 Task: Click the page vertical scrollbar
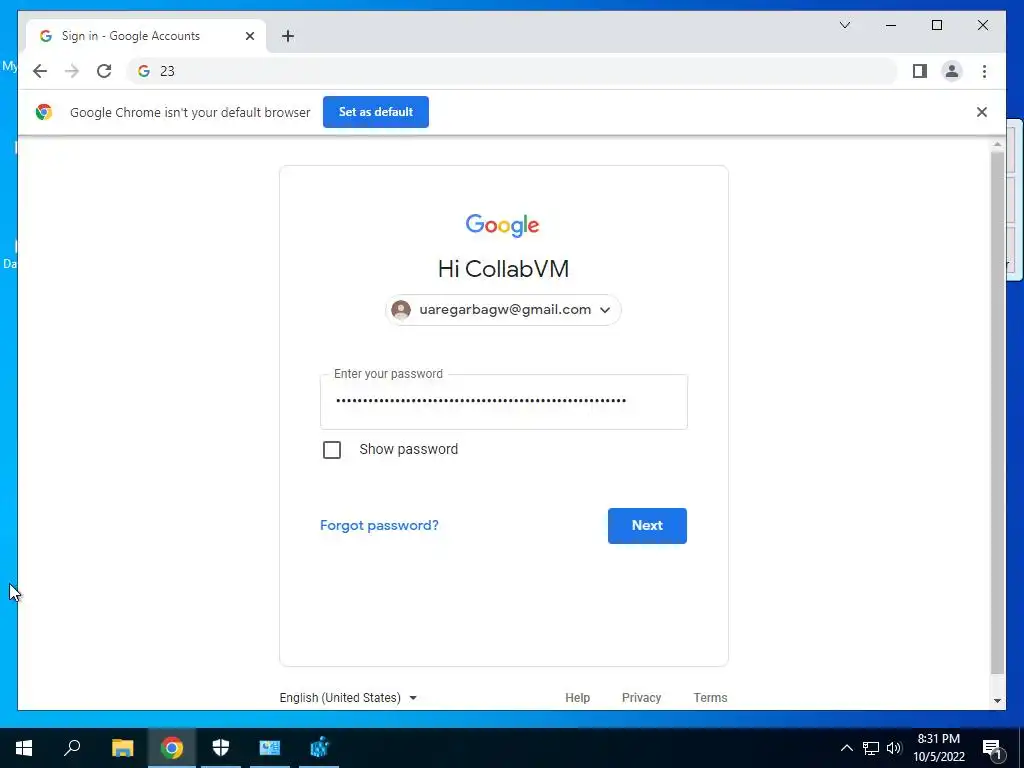(997, 411)
